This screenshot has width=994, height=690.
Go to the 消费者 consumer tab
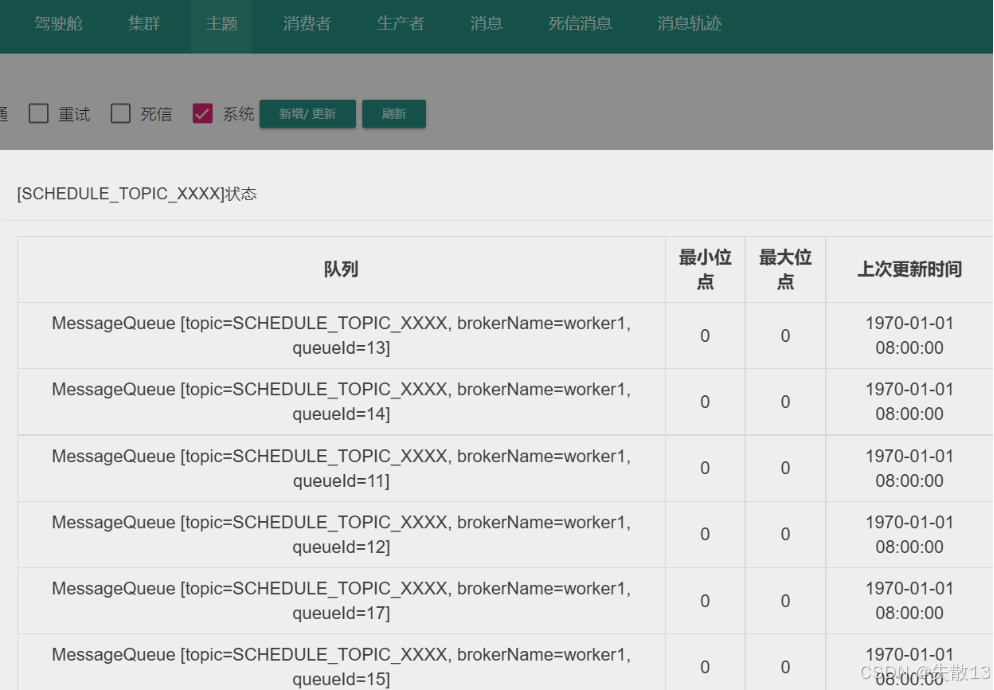(307, 23)
